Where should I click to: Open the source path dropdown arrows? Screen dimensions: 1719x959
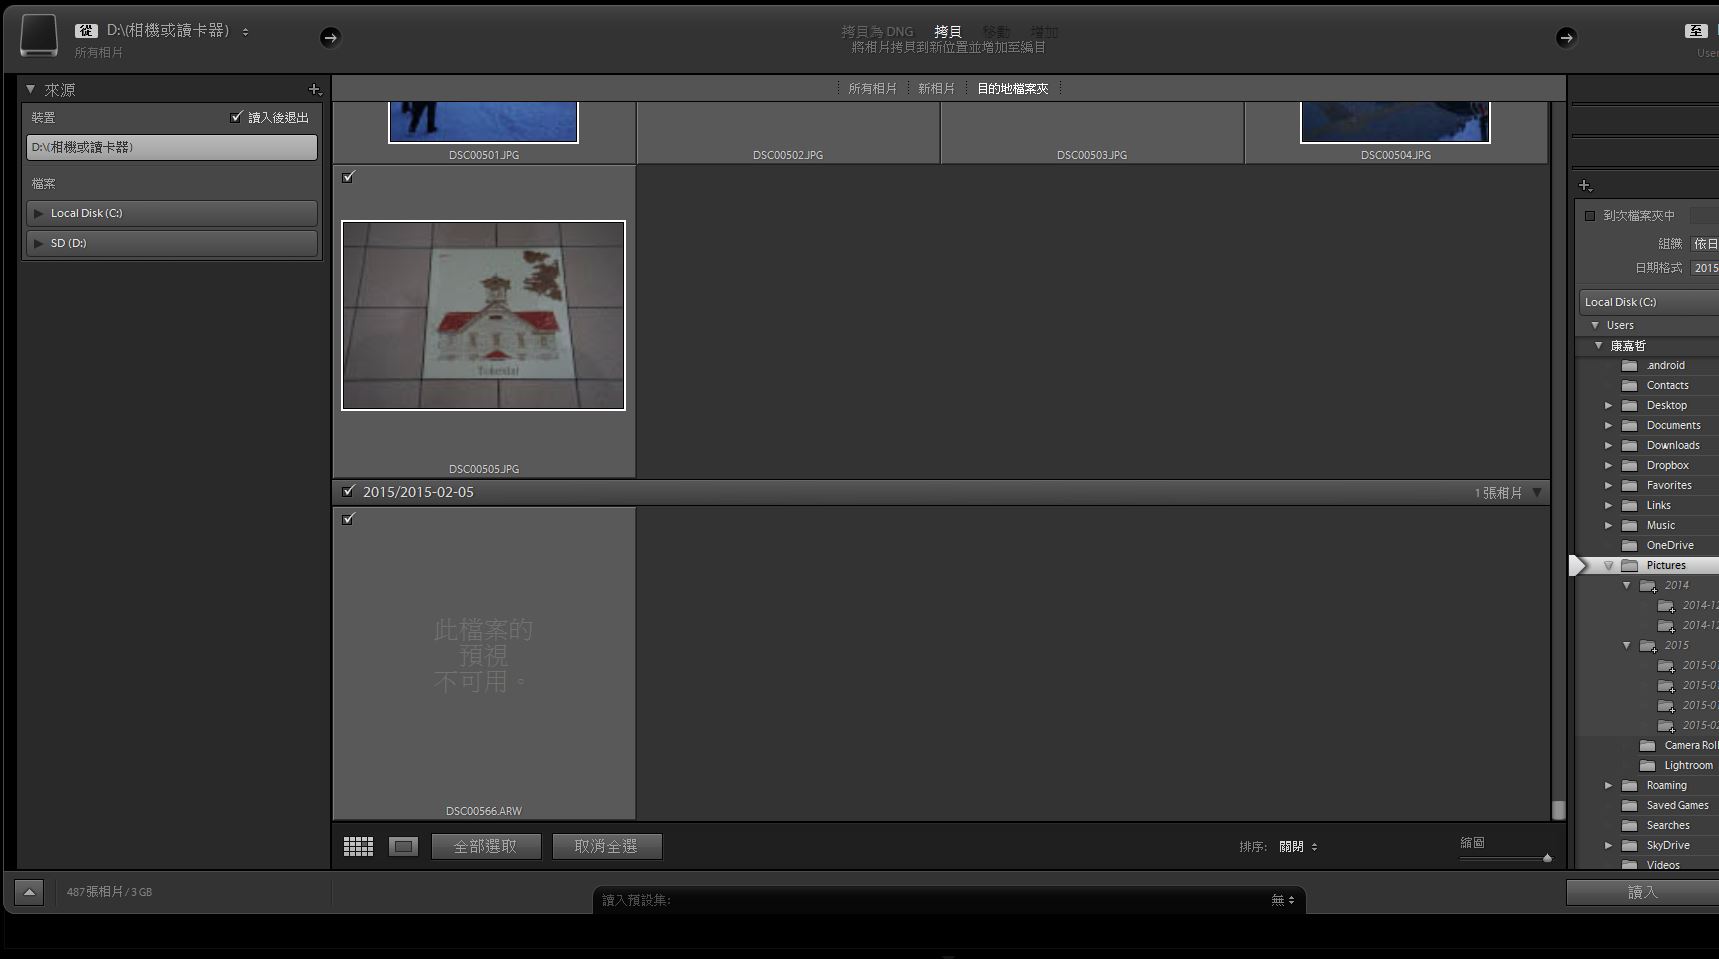[x=245, y=32]
